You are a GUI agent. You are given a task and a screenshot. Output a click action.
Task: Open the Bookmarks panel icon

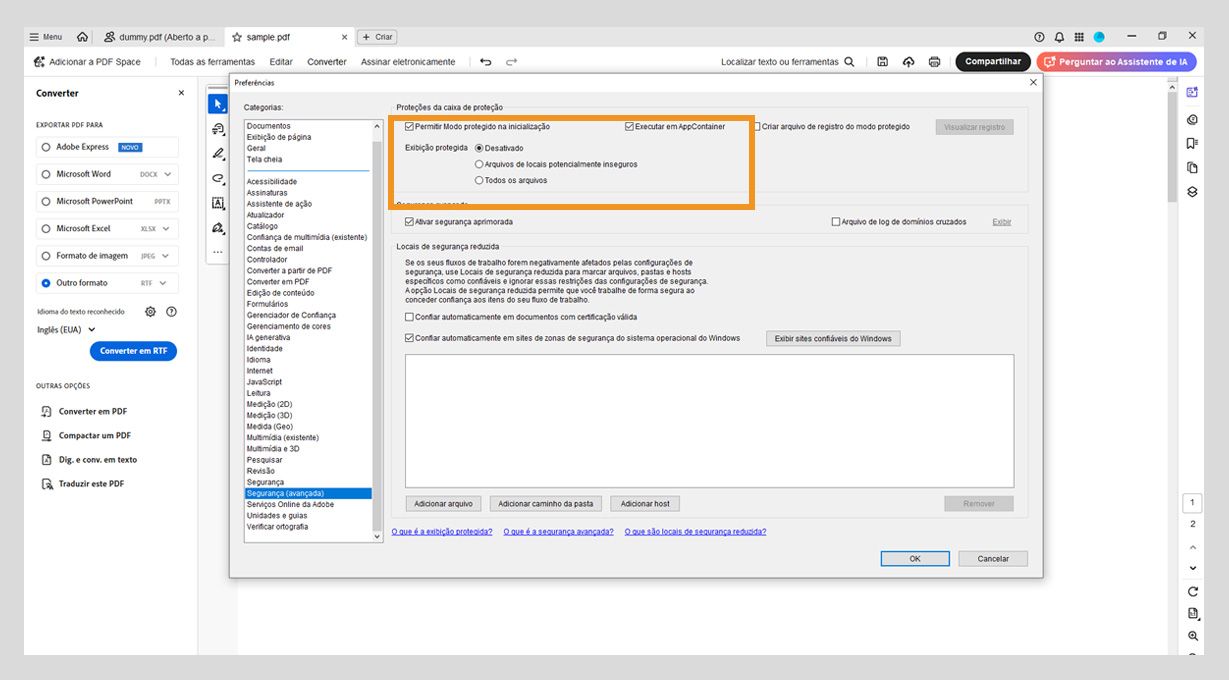1193,141
